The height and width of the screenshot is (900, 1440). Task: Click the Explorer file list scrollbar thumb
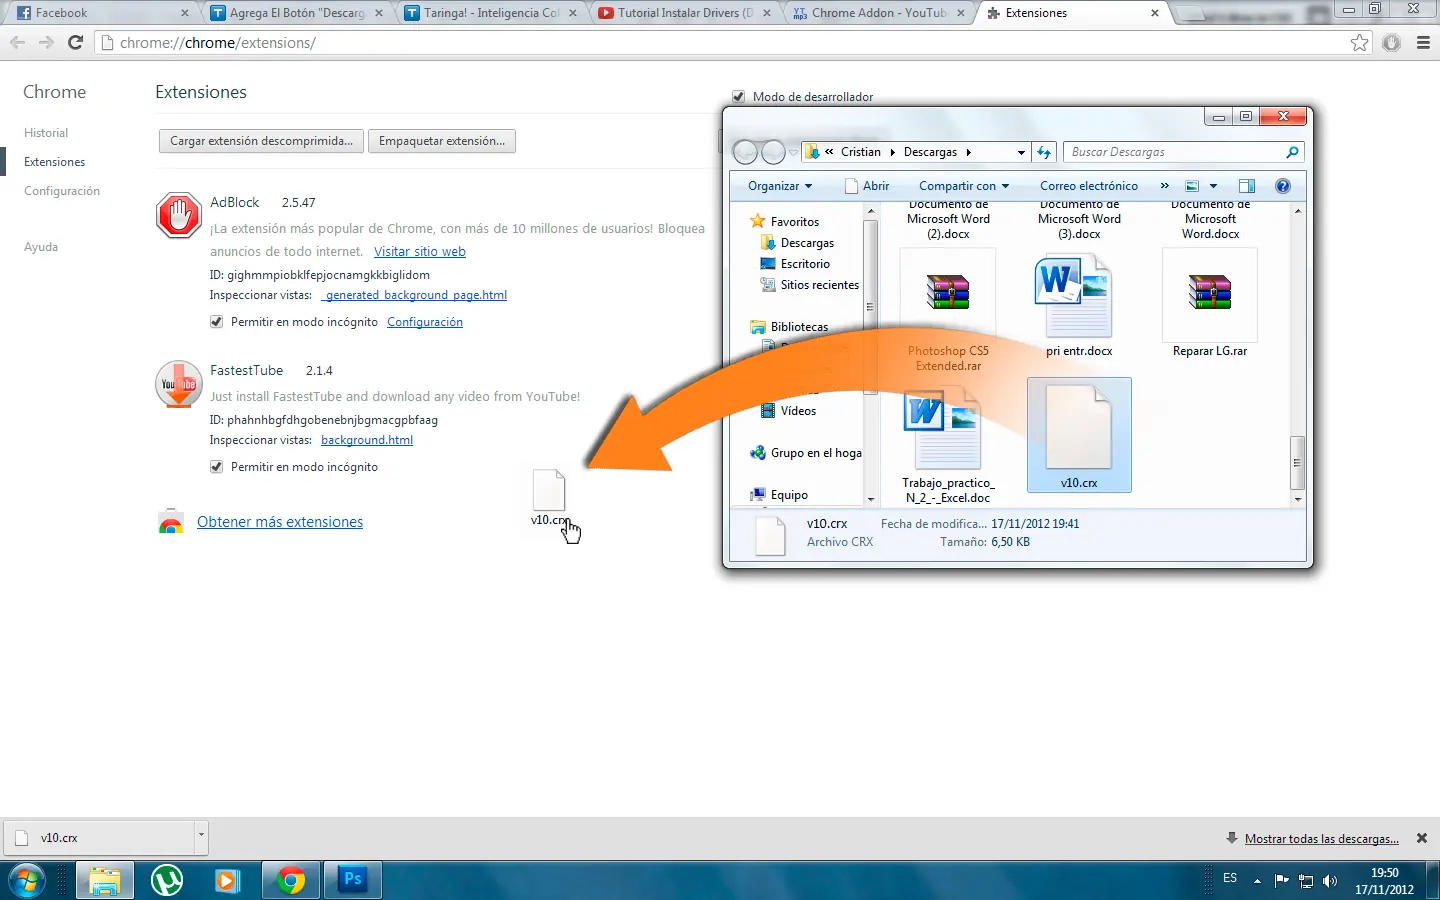tap(1297, 463)
